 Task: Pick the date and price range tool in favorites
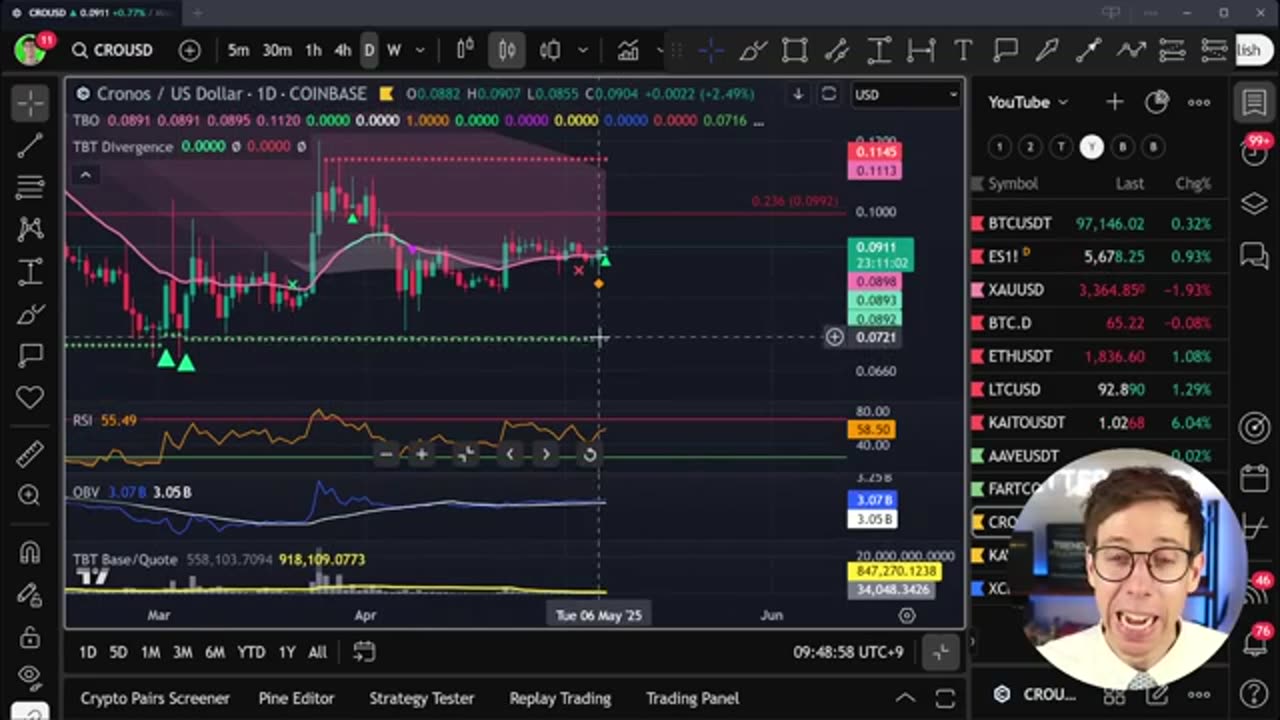pyautogui.click(x=879, y=50)
